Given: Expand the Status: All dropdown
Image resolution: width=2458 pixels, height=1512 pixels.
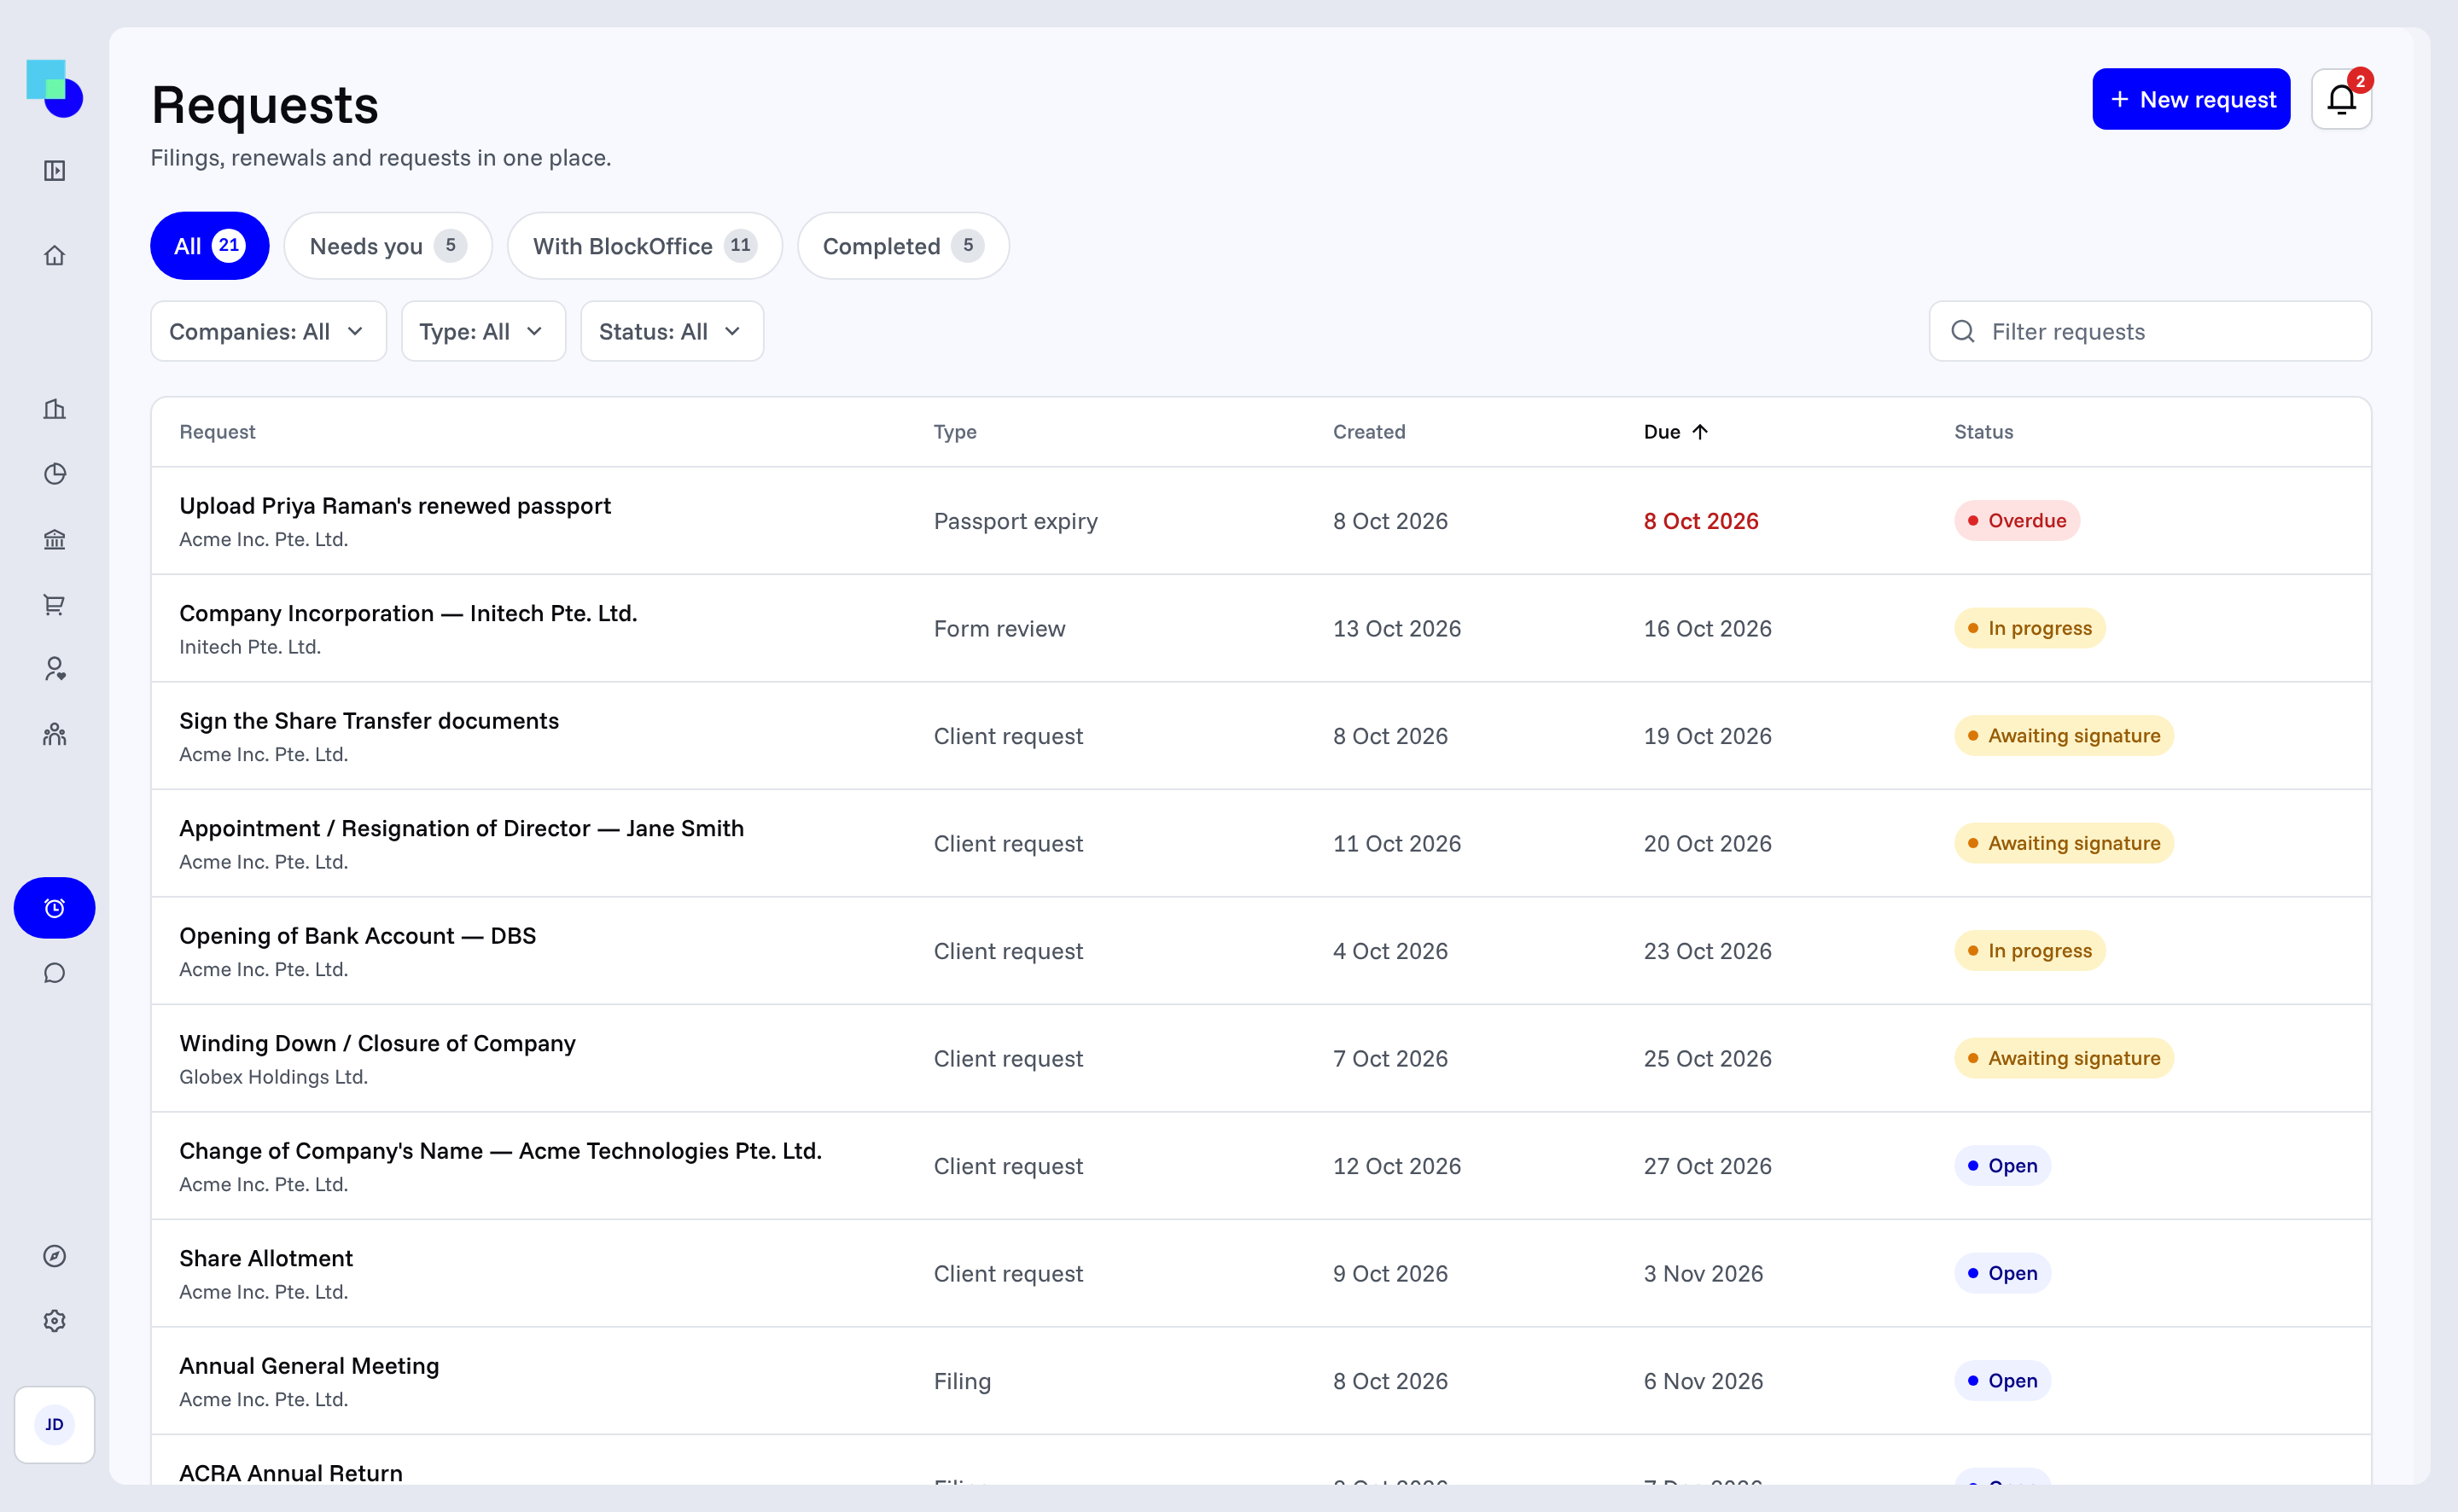Looking at the screenshot, I should coord(672,332).
